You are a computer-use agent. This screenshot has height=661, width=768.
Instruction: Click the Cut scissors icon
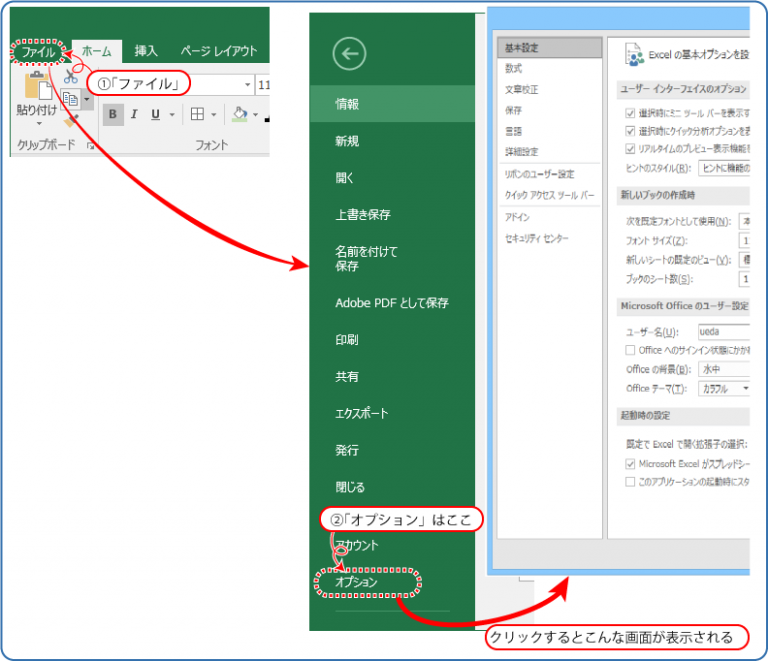click(71, 76)
